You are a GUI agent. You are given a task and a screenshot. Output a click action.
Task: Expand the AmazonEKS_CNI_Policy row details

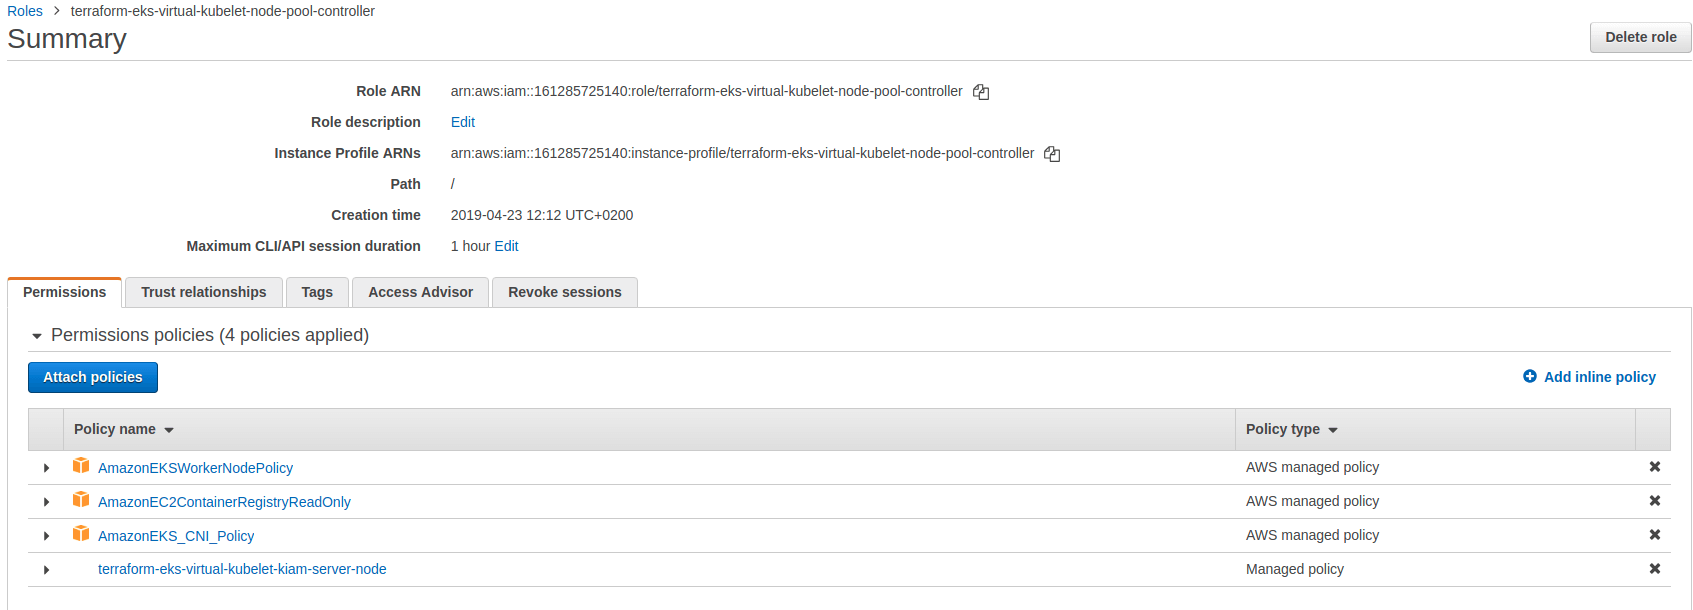46,536
